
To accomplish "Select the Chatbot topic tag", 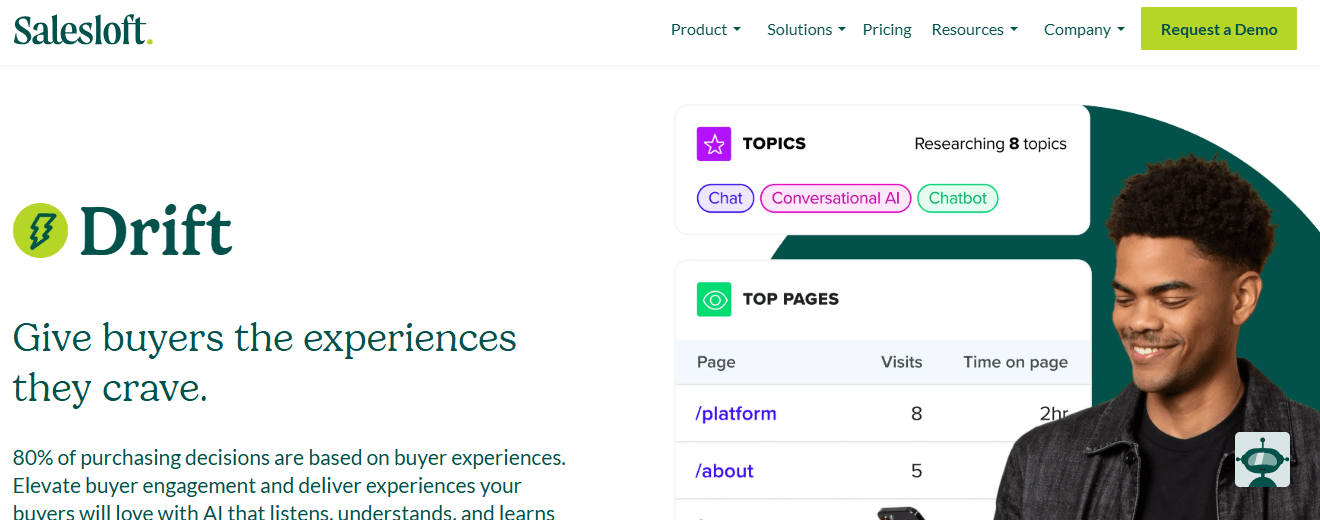I will tap(958, 198).
